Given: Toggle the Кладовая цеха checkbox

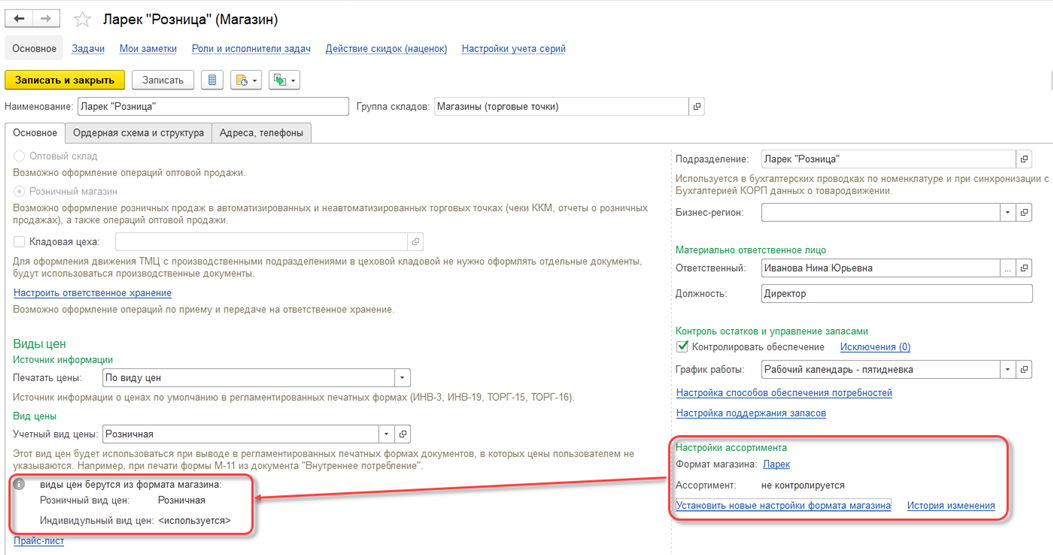Looking at the screenshot, I should pyautogui.click(x=19, y=241).
